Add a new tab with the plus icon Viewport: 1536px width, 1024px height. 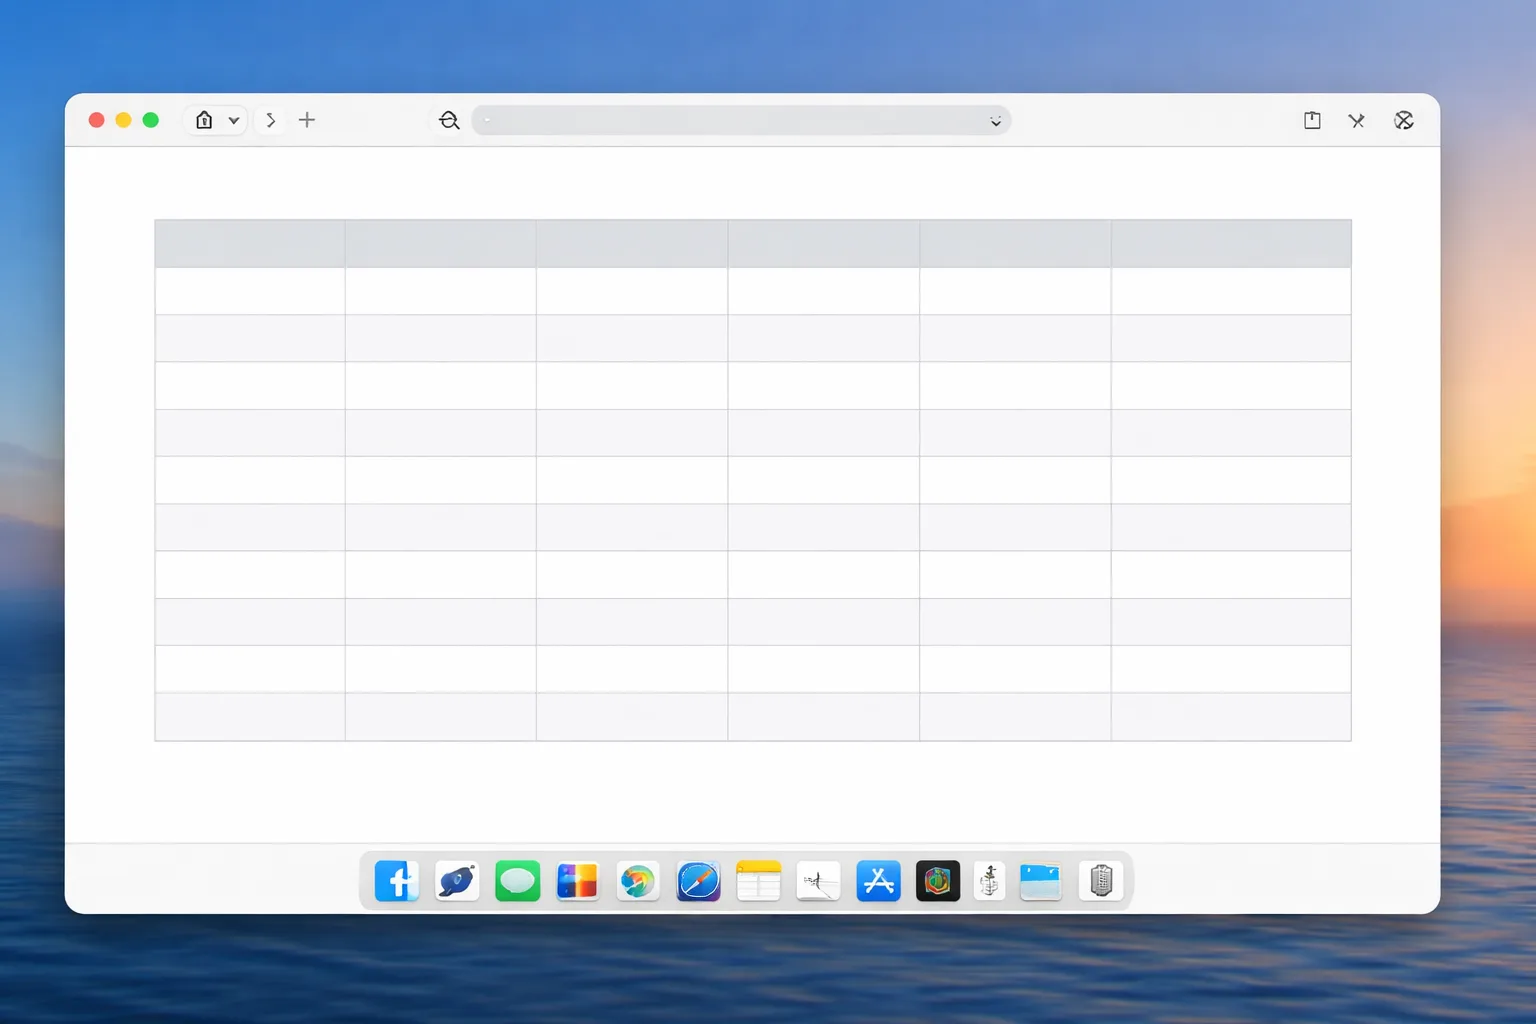point(307,120)
